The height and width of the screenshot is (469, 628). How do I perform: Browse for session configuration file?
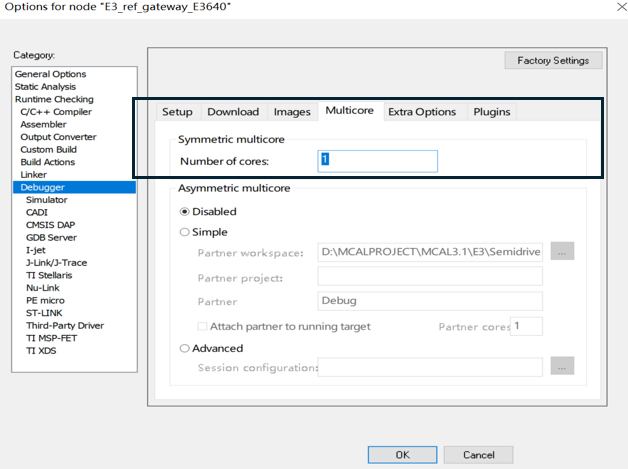tap(562, 367)
